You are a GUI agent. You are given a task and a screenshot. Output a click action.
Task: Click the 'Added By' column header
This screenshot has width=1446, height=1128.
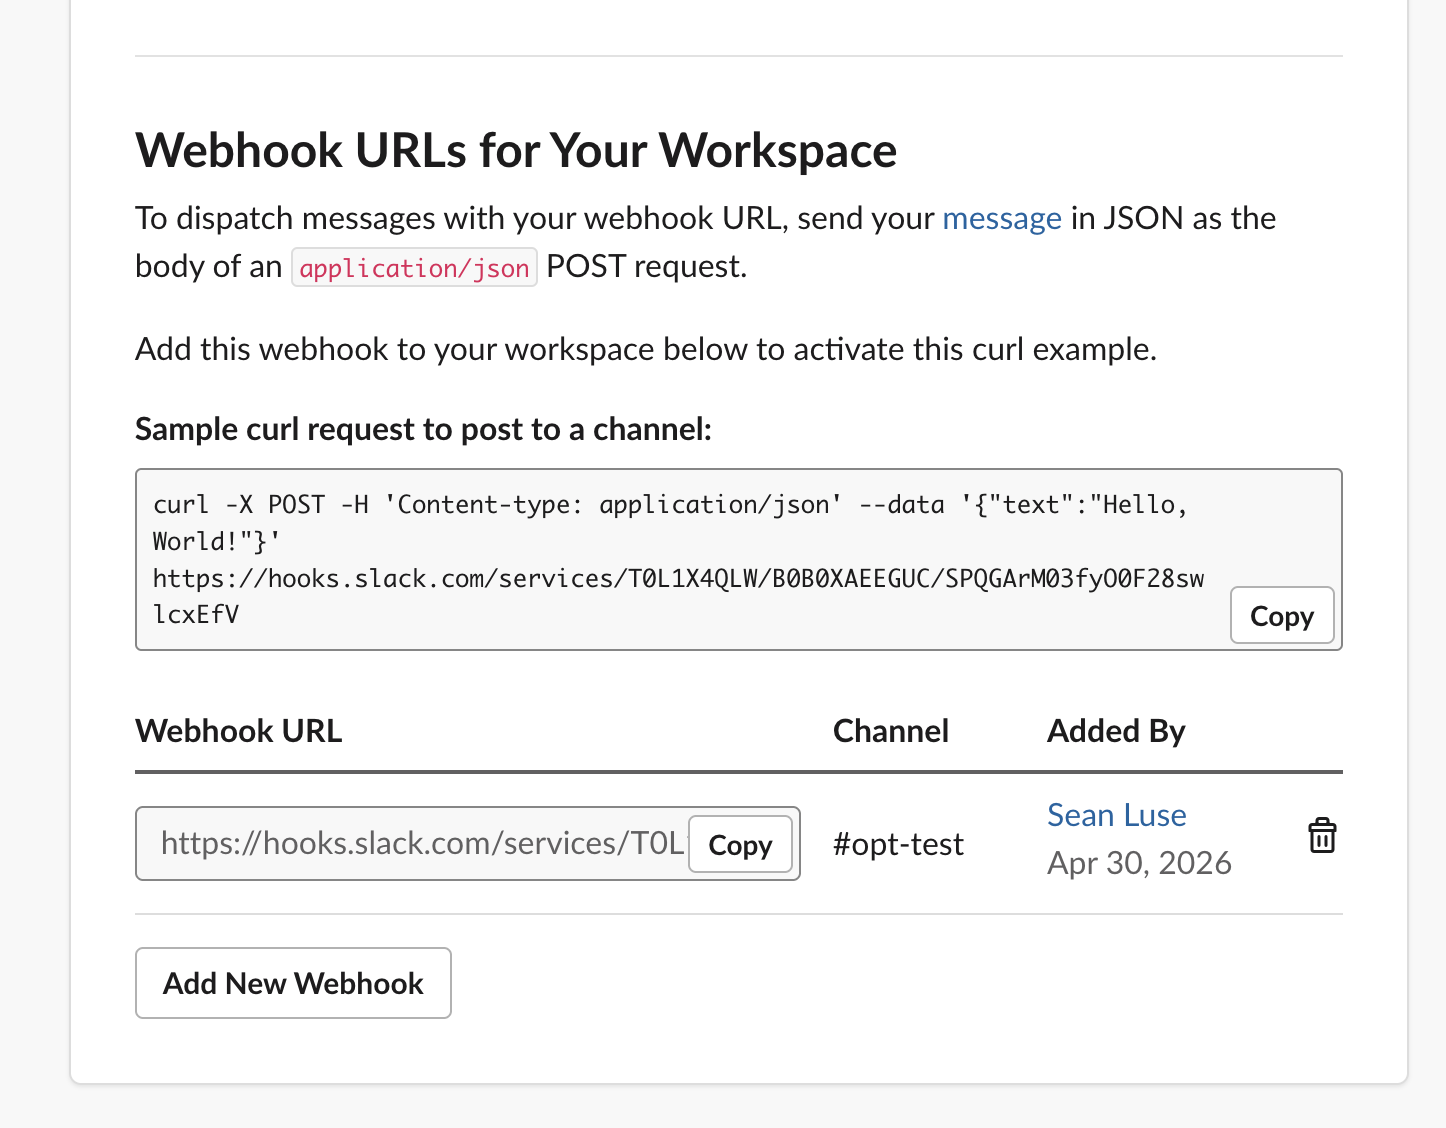[x=1116, y=731]
